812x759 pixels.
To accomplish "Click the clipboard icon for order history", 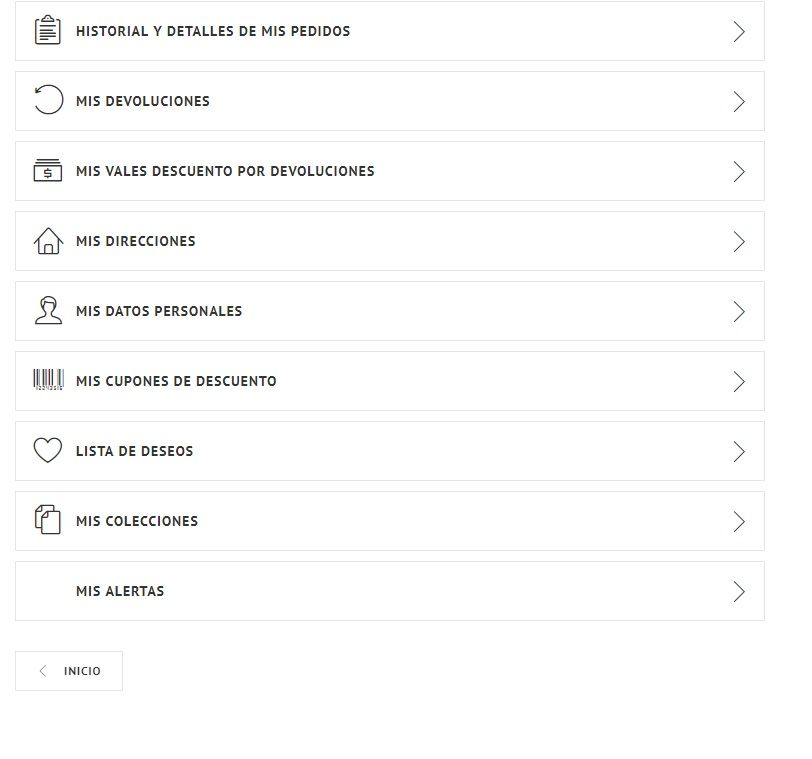I will pyautogui.click(x=48, y=30).
